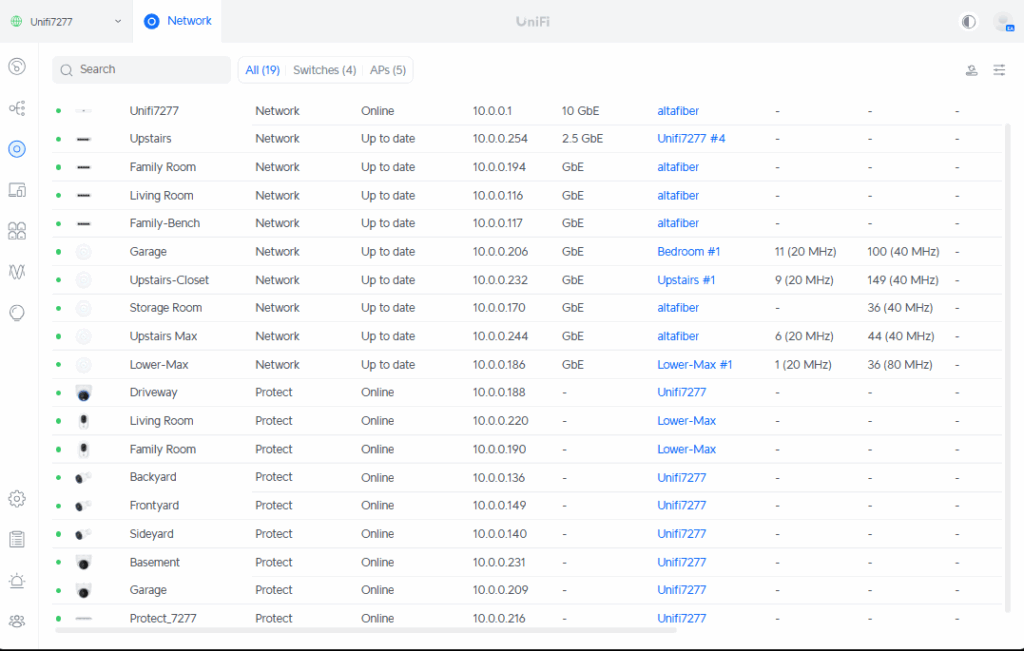Screen dimensions: 1024x651
Task: Click the device update manager icon
Action: [971, 70]
